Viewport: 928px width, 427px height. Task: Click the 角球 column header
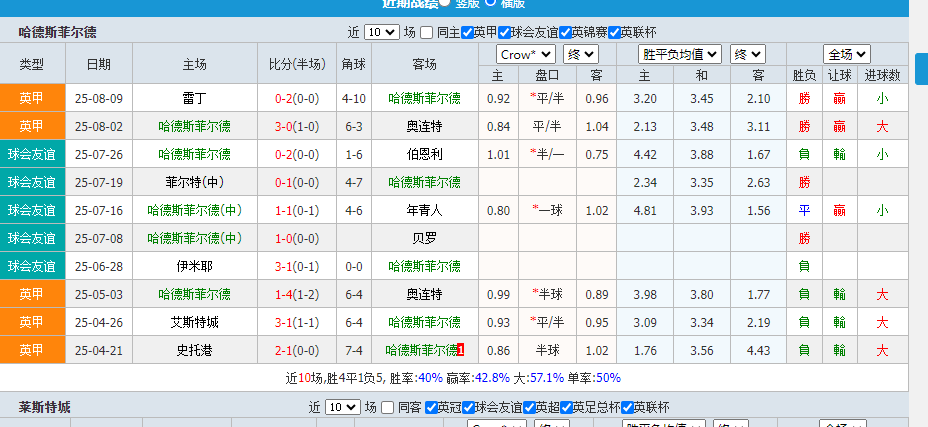click(353, 64)
